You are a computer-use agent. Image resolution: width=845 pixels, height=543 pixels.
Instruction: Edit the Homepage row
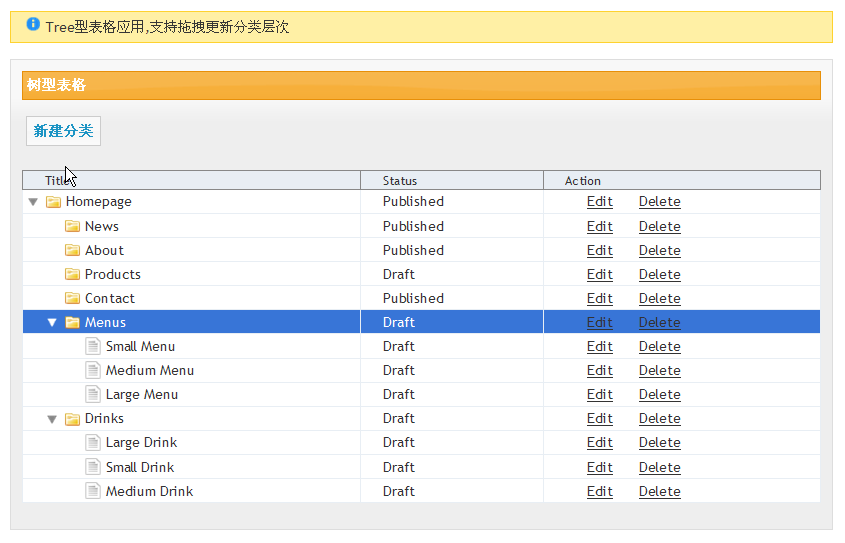[x=600, y=201]
